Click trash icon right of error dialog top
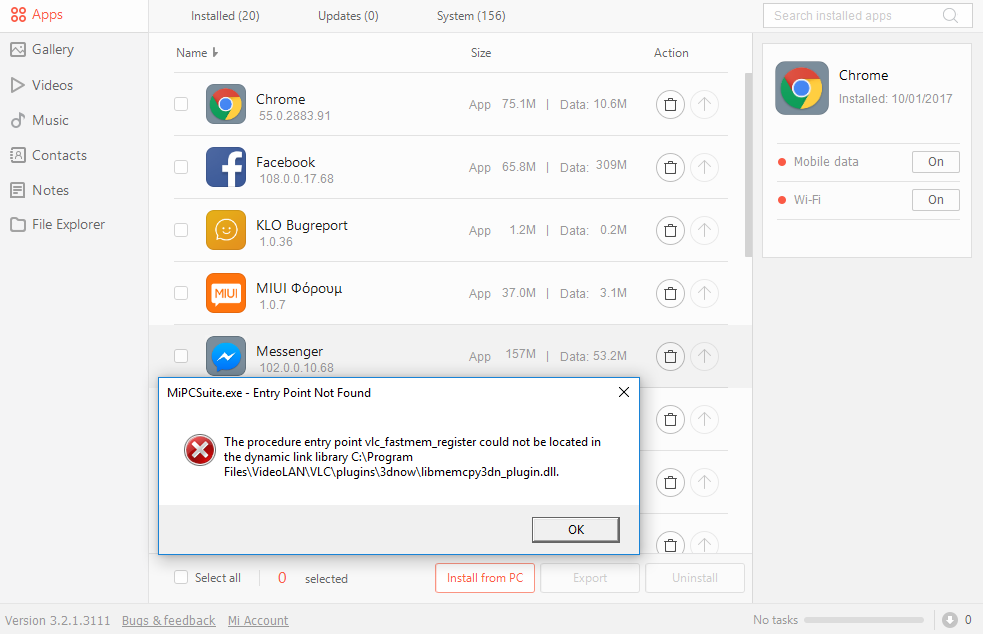 coord(670,419)
